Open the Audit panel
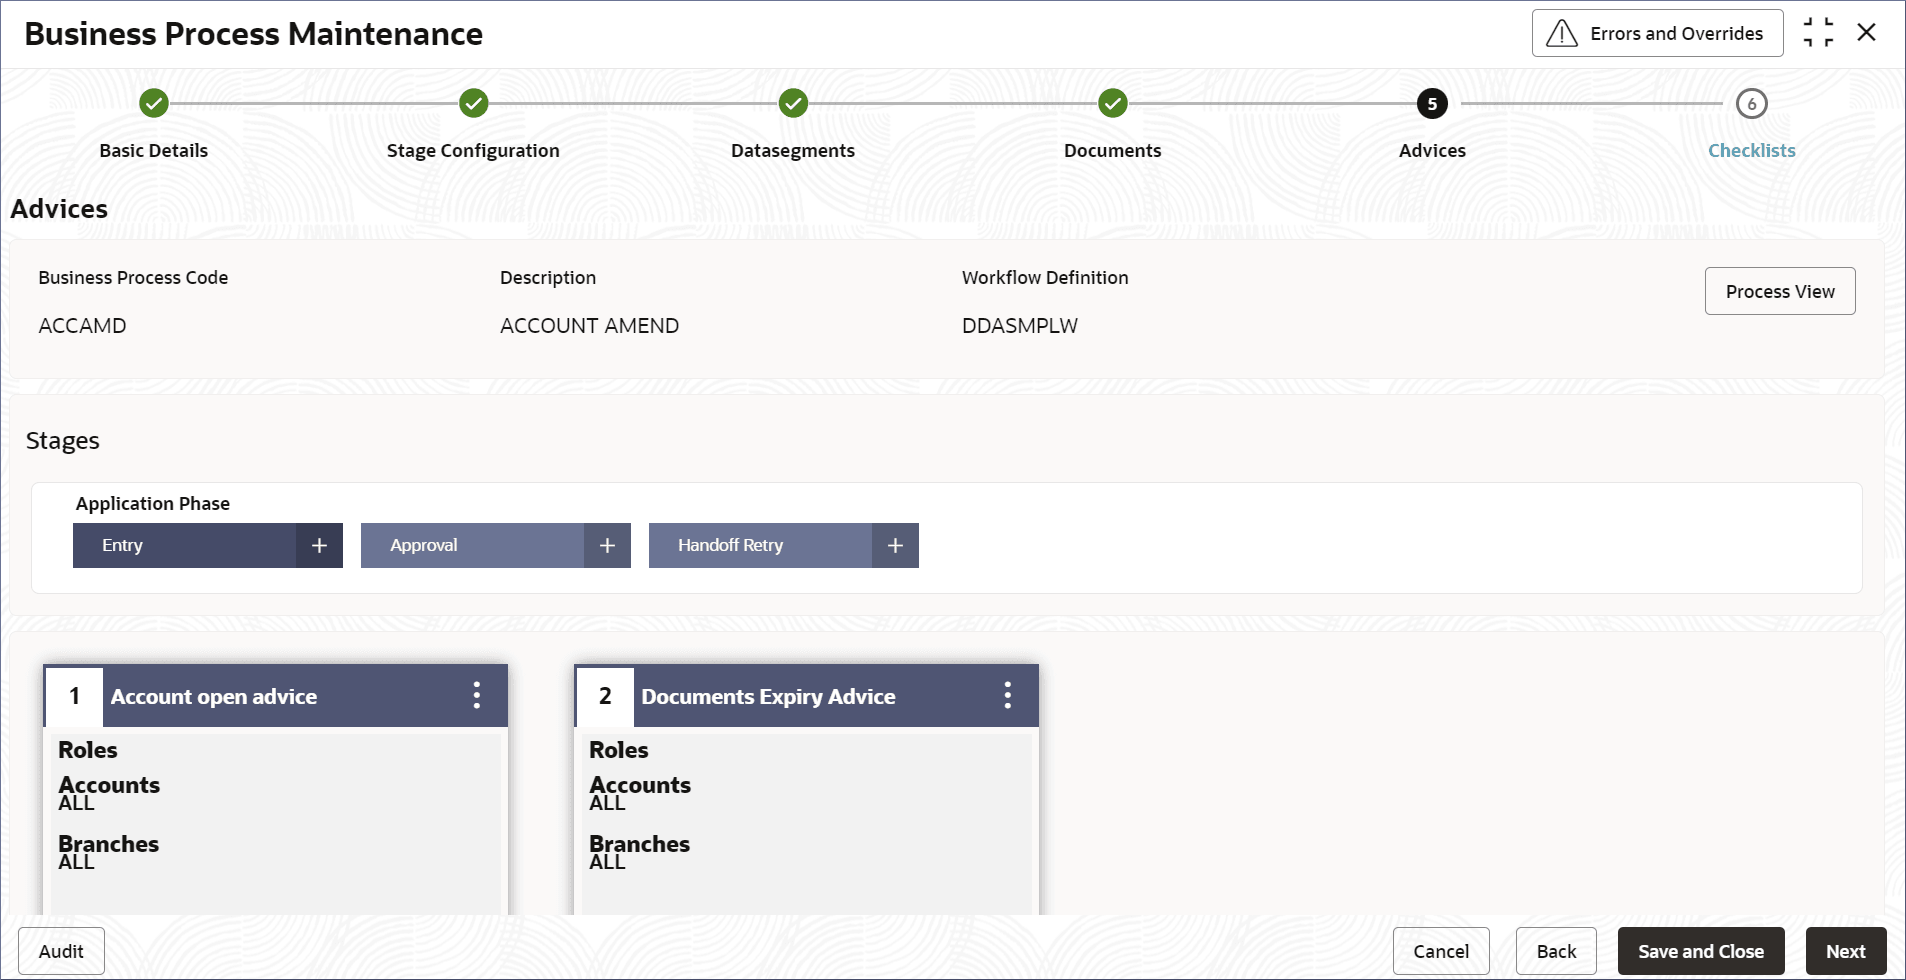Viewport: 1906px width, 980px height. click(x=61, y=951)
